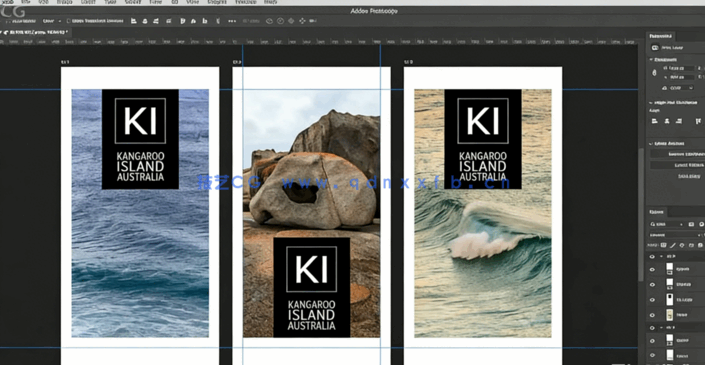The image size is (705, 365).
Task: Select the 3D roll mode icon
Action: [x=281, y=21]
